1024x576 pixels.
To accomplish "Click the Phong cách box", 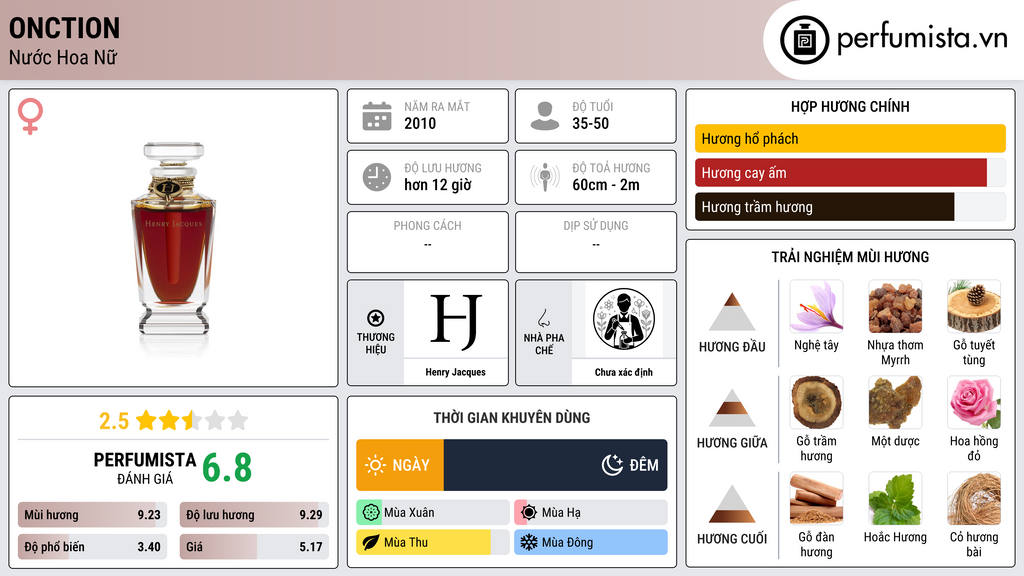I will click(428, 242).
